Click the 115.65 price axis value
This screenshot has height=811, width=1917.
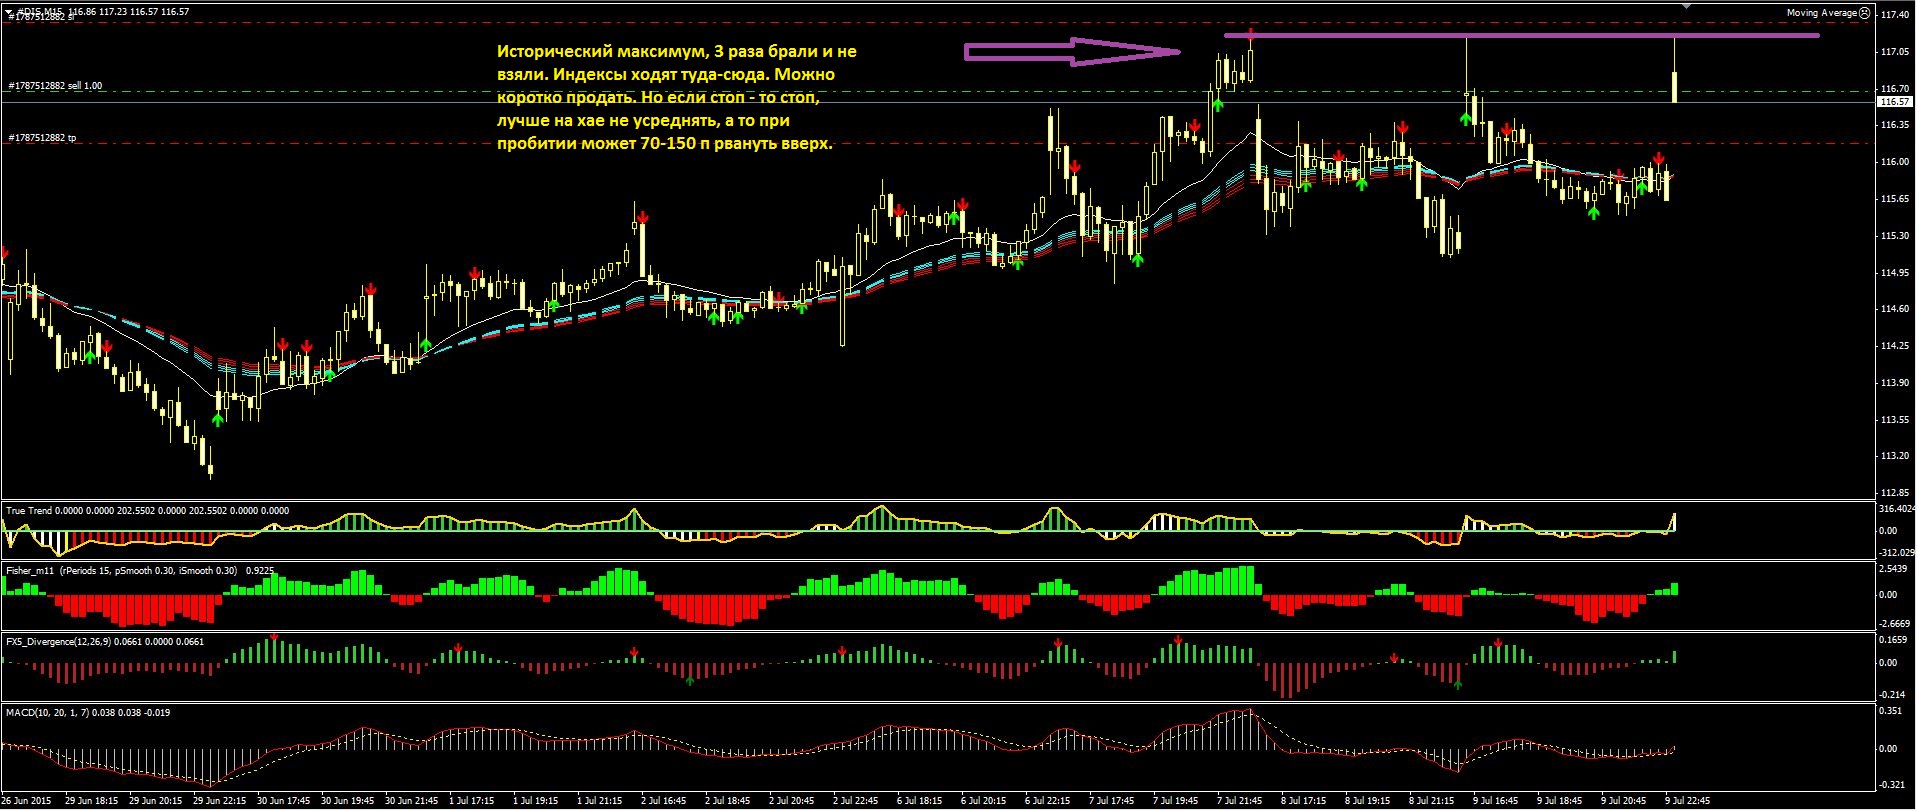1895,199
